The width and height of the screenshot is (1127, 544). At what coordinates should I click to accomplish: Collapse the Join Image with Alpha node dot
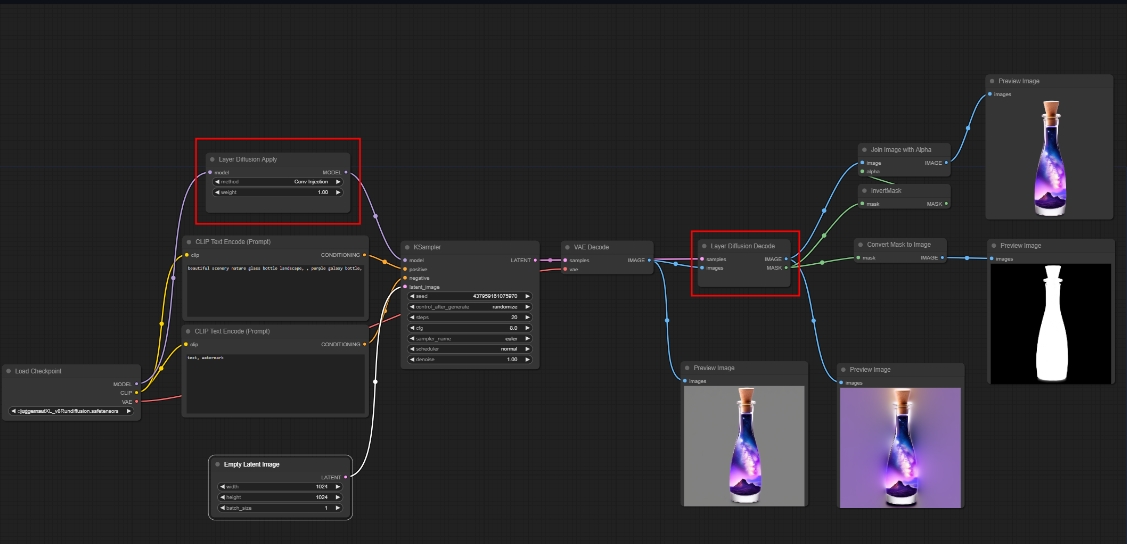point(862,150)
